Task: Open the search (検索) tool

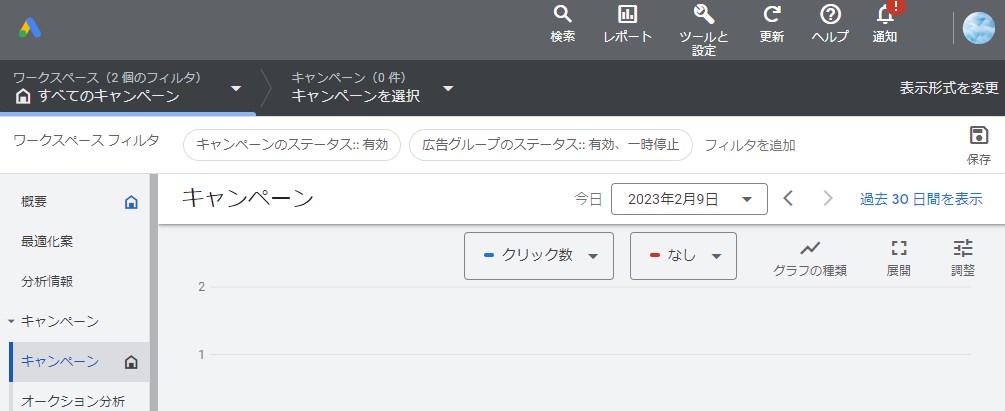Action: click(563, 24)
